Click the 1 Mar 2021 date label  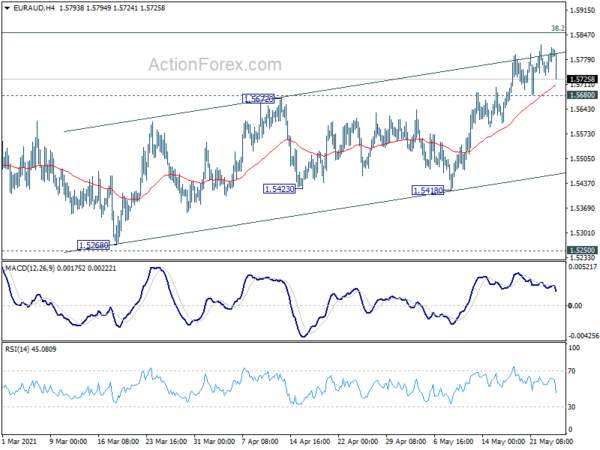tap(19, 441)
